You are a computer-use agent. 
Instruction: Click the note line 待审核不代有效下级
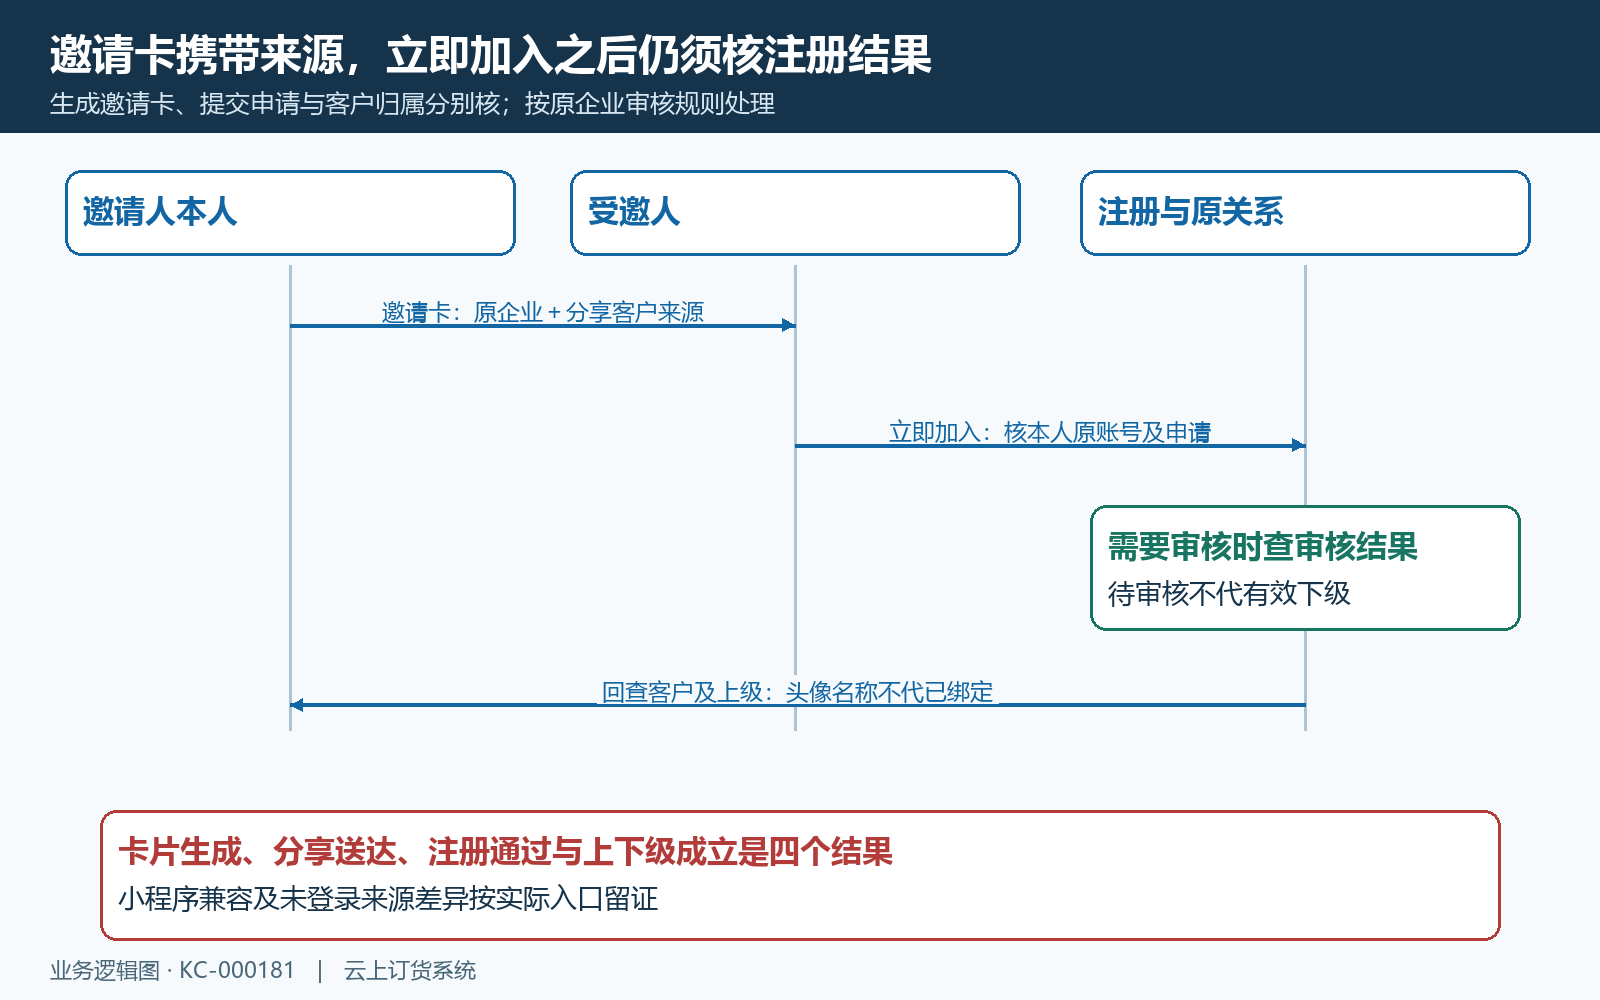tap(1229, 594)
